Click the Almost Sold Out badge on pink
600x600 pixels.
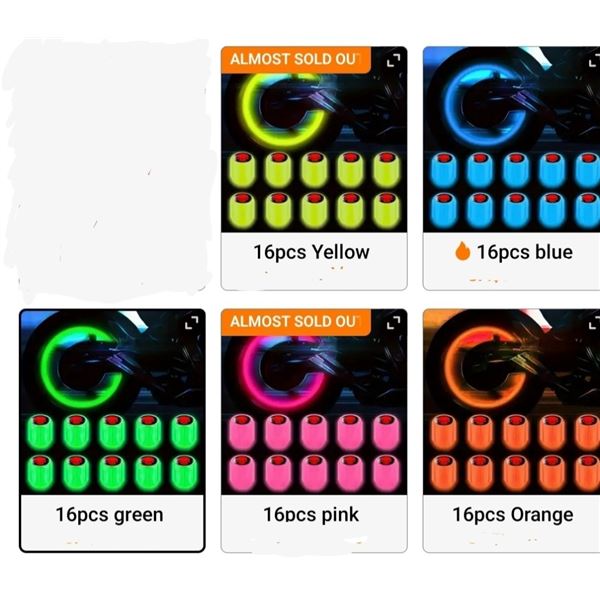click(x=296, y=322)
